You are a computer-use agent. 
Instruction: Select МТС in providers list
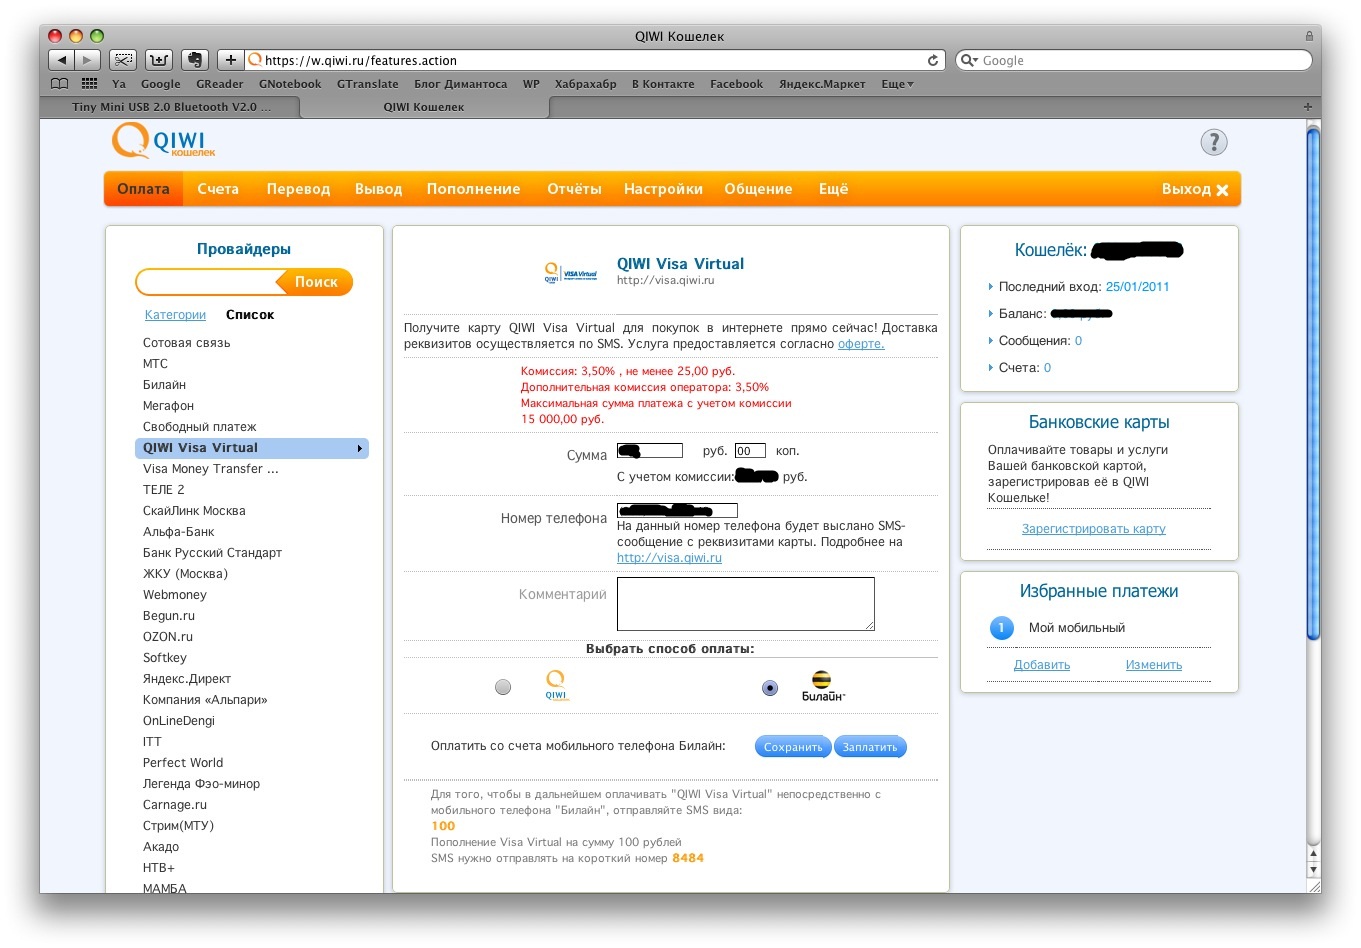pos(155,364)
